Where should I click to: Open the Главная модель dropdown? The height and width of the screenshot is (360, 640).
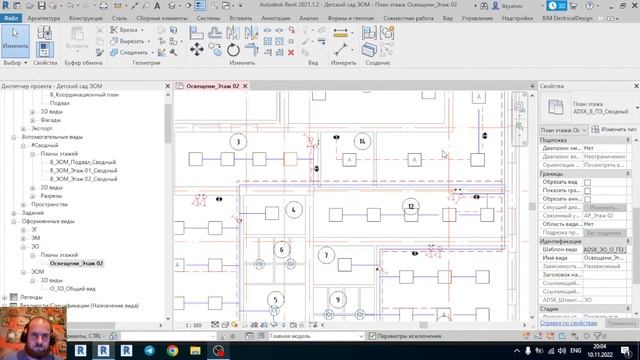coord(316,336)
